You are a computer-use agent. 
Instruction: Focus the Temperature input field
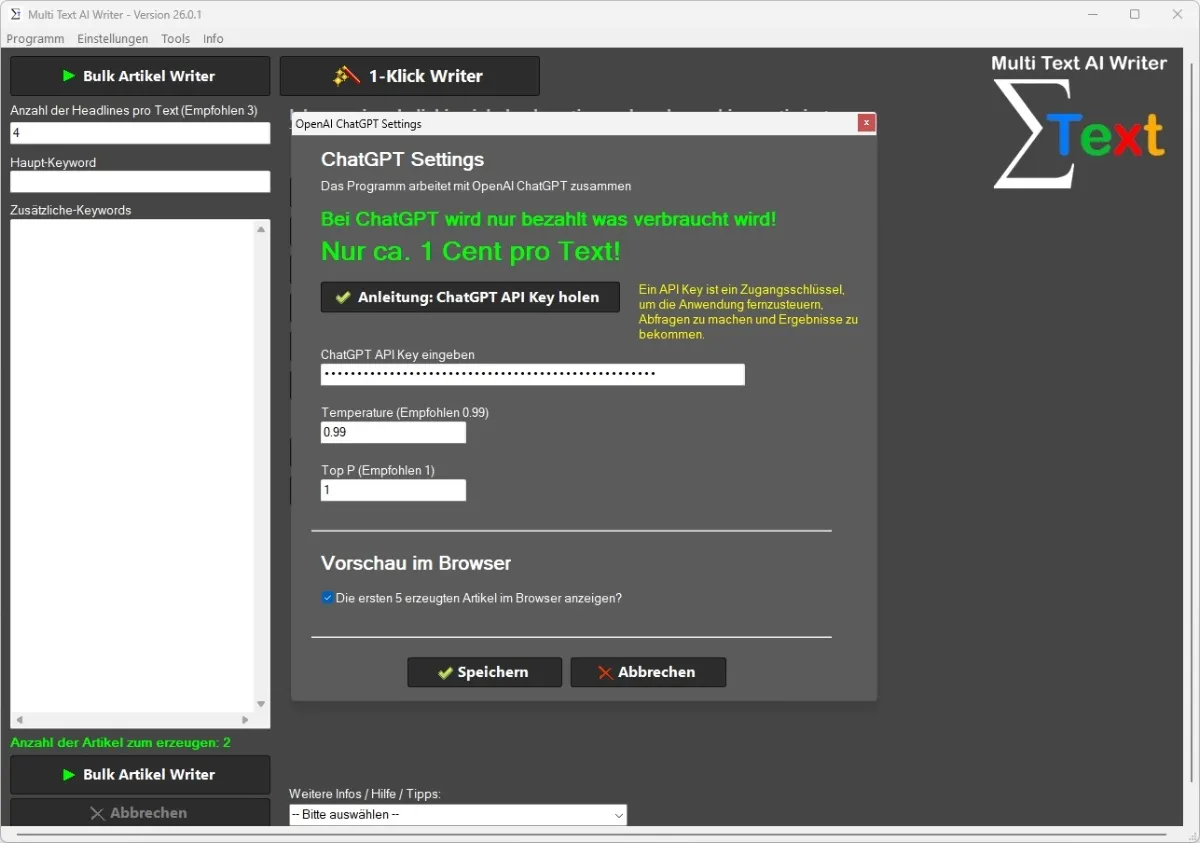(x=393, y=432)
